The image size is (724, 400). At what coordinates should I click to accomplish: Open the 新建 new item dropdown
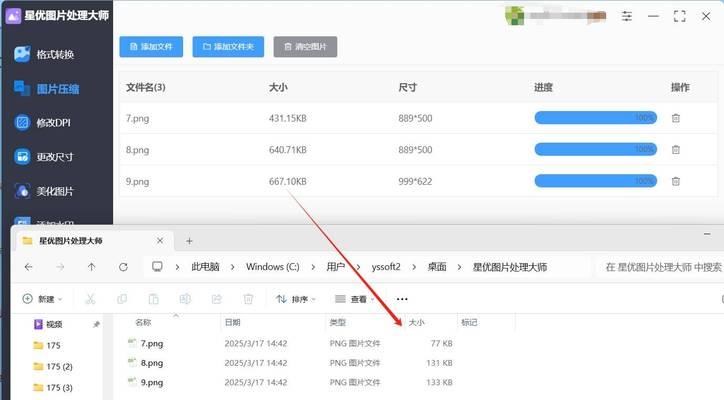coord(42,299)
